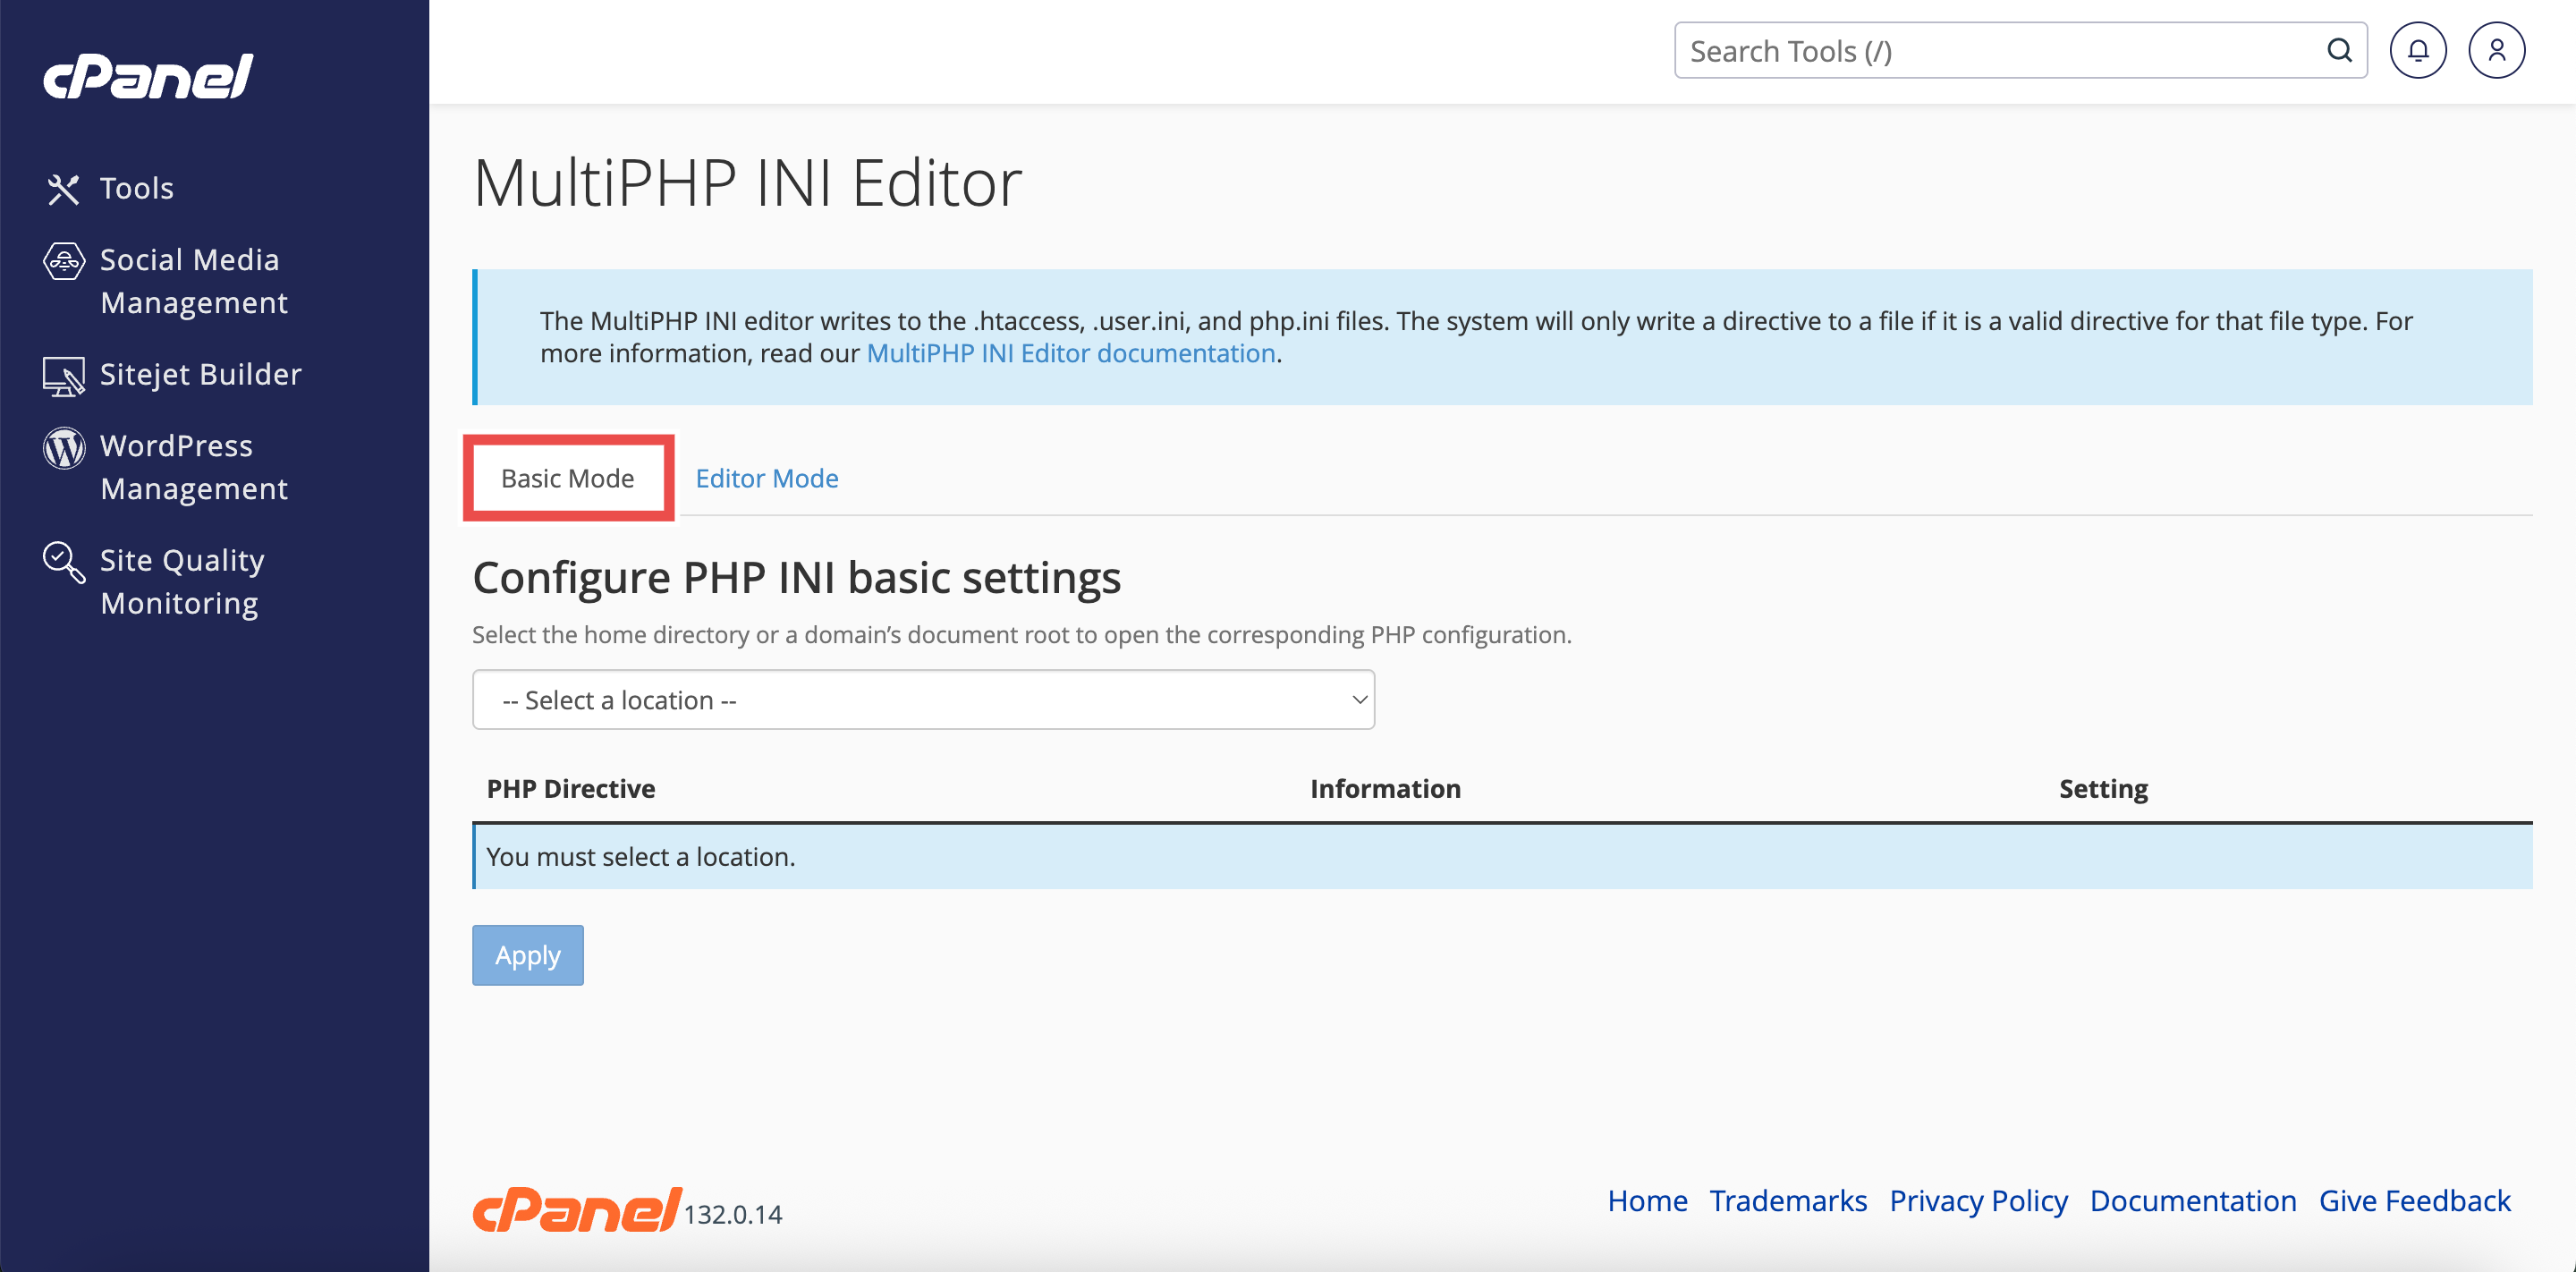The height and width of the screenshot is (1272, 2576).
Task: Open the Trademarks footer link
Action: (x=1787, y=1200)
